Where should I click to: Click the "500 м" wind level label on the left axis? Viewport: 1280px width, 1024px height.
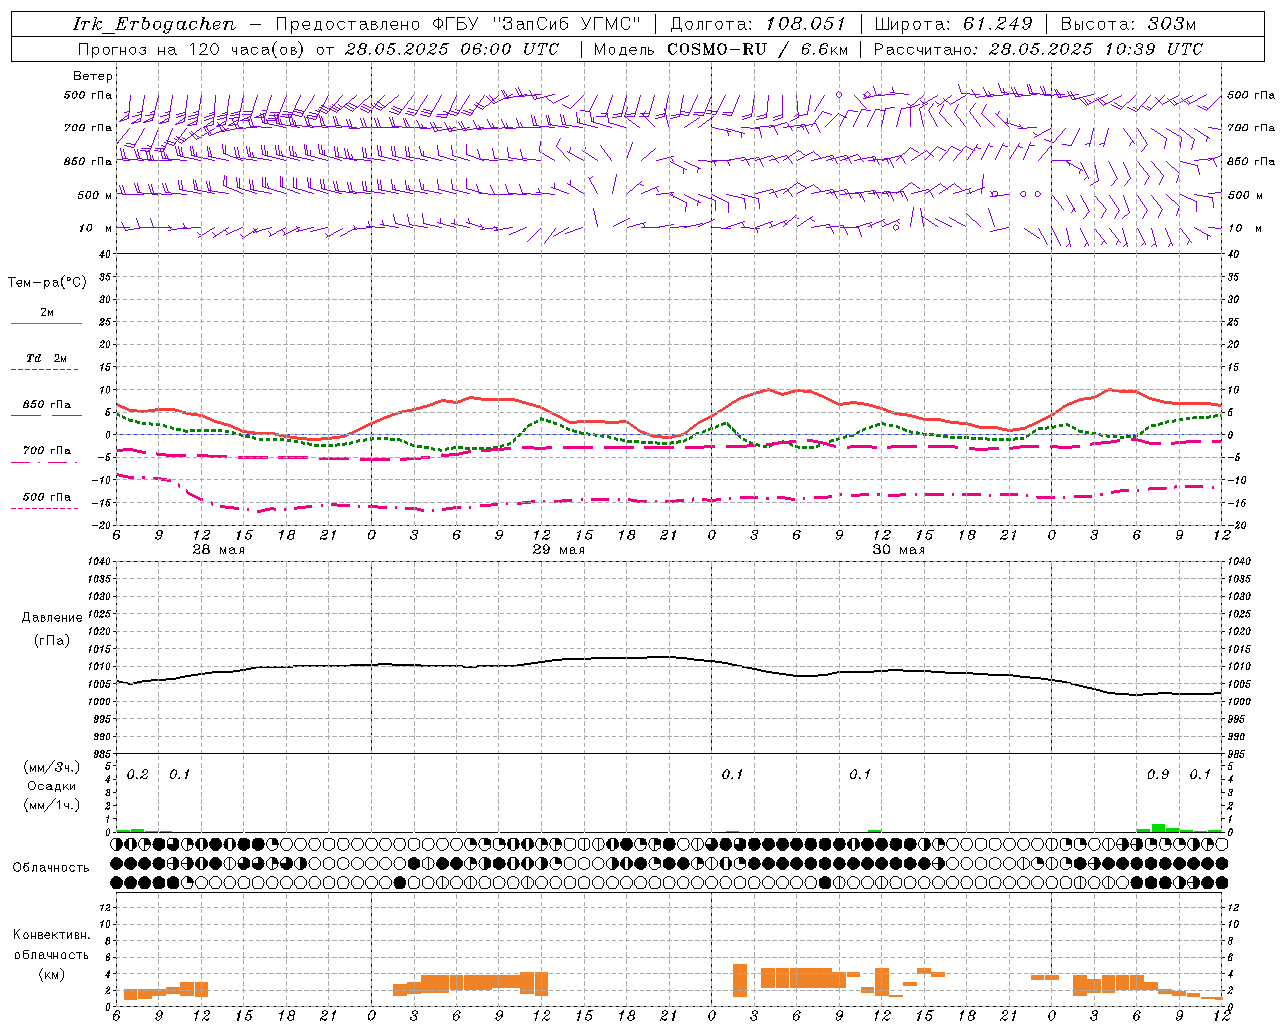click(x=95, y=195)
